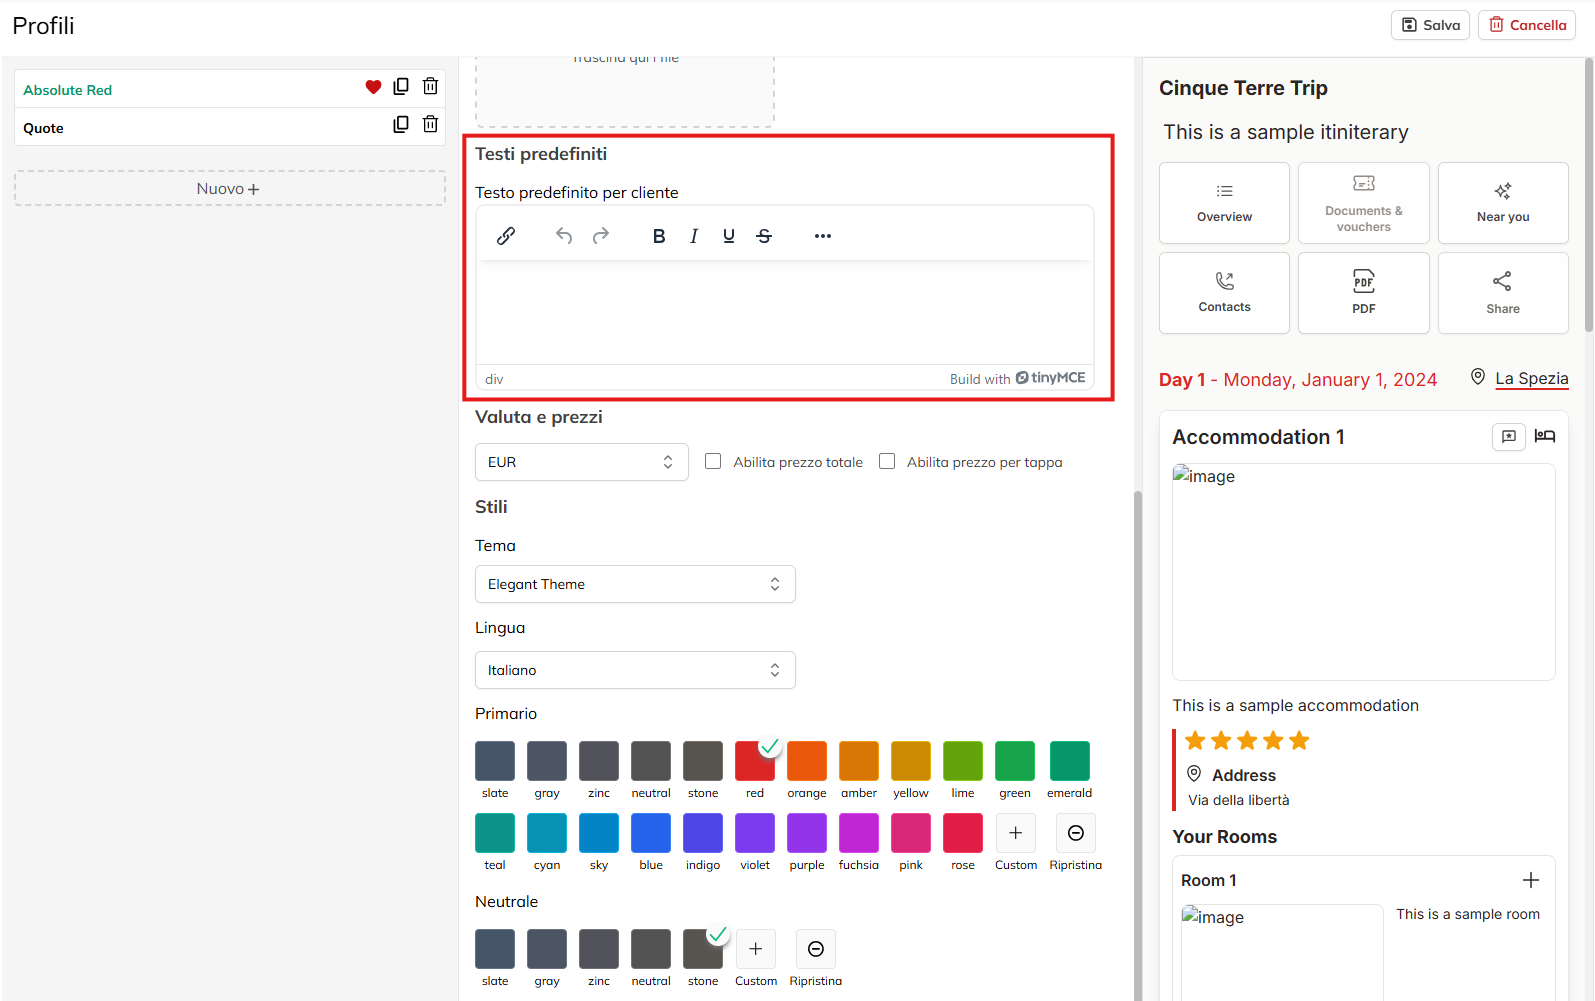This screenshot has width=1595, height=1001.
Task: Duplicate the Absolute Red profile
Action: click(x=401, y=87)
